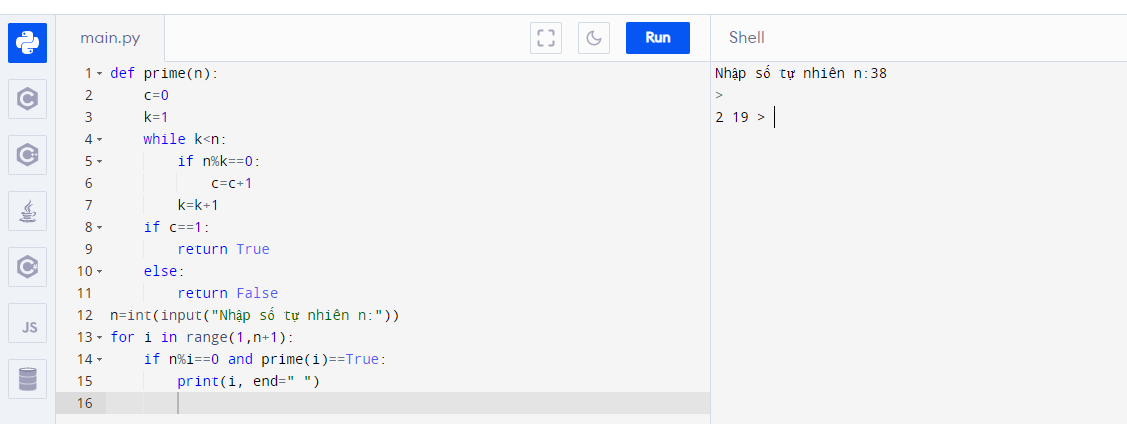The width and height of the screenshot is (1127, 424).
Task: Place cursor on empty line 16
Action: click(x=400, y=403)
